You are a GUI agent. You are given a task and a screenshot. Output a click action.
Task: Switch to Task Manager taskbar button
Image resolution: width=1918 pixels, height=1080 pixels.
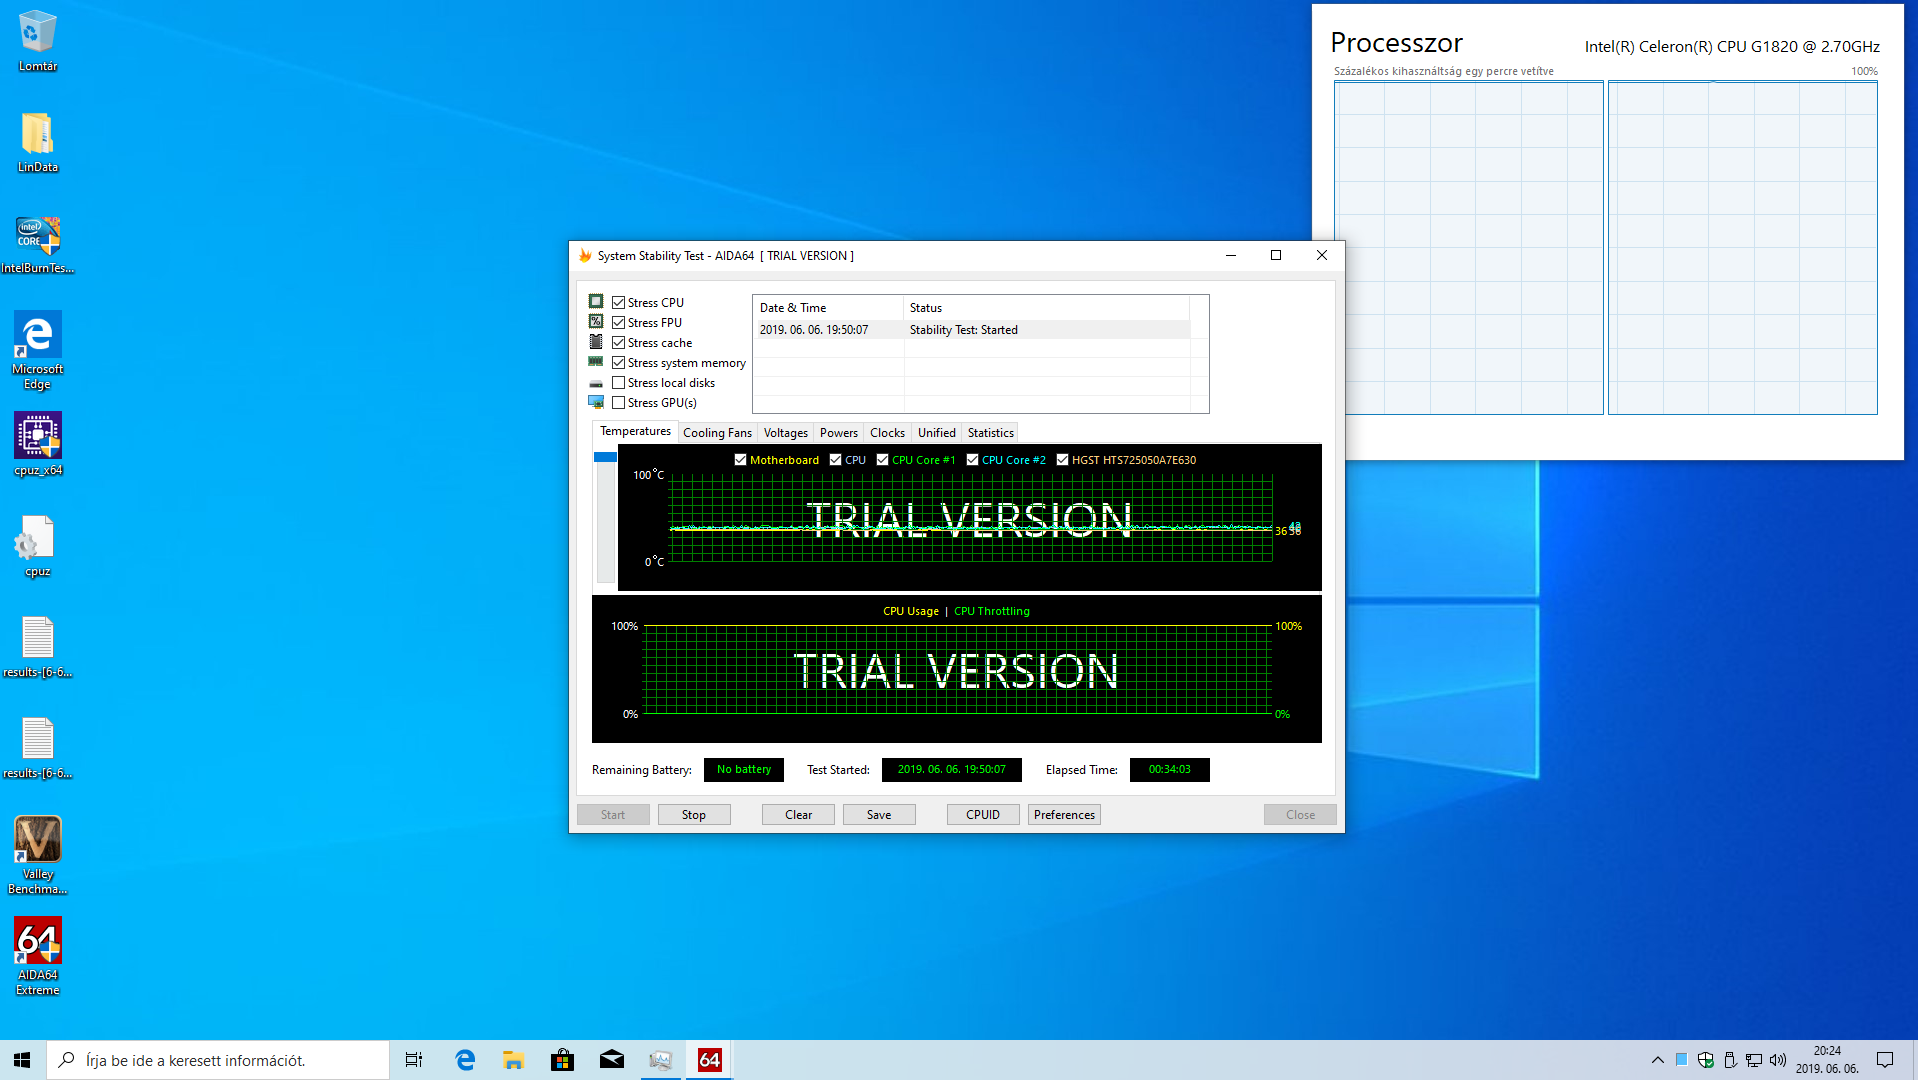click(x=661, y=1060)
